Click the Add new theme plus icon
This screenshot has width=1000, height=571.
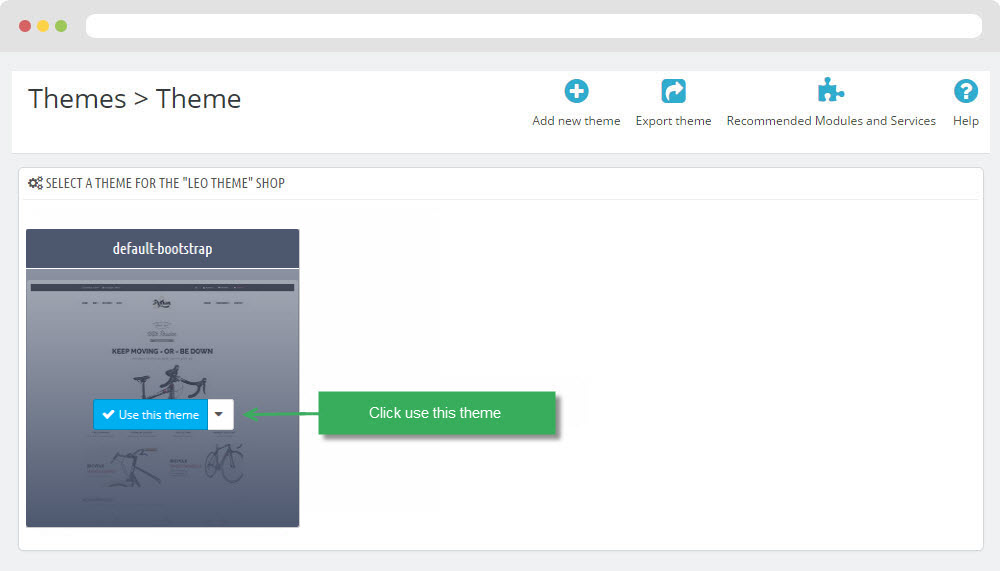[576, 92]
